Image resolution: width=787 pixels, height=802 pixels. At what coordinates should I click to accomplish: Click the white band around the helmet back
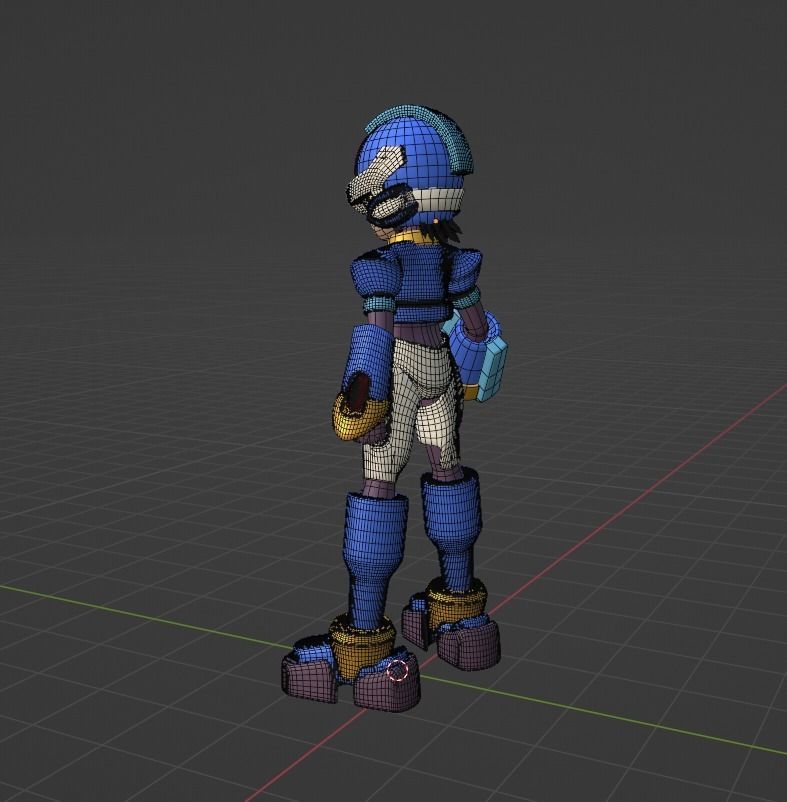[x=440, y=198]
